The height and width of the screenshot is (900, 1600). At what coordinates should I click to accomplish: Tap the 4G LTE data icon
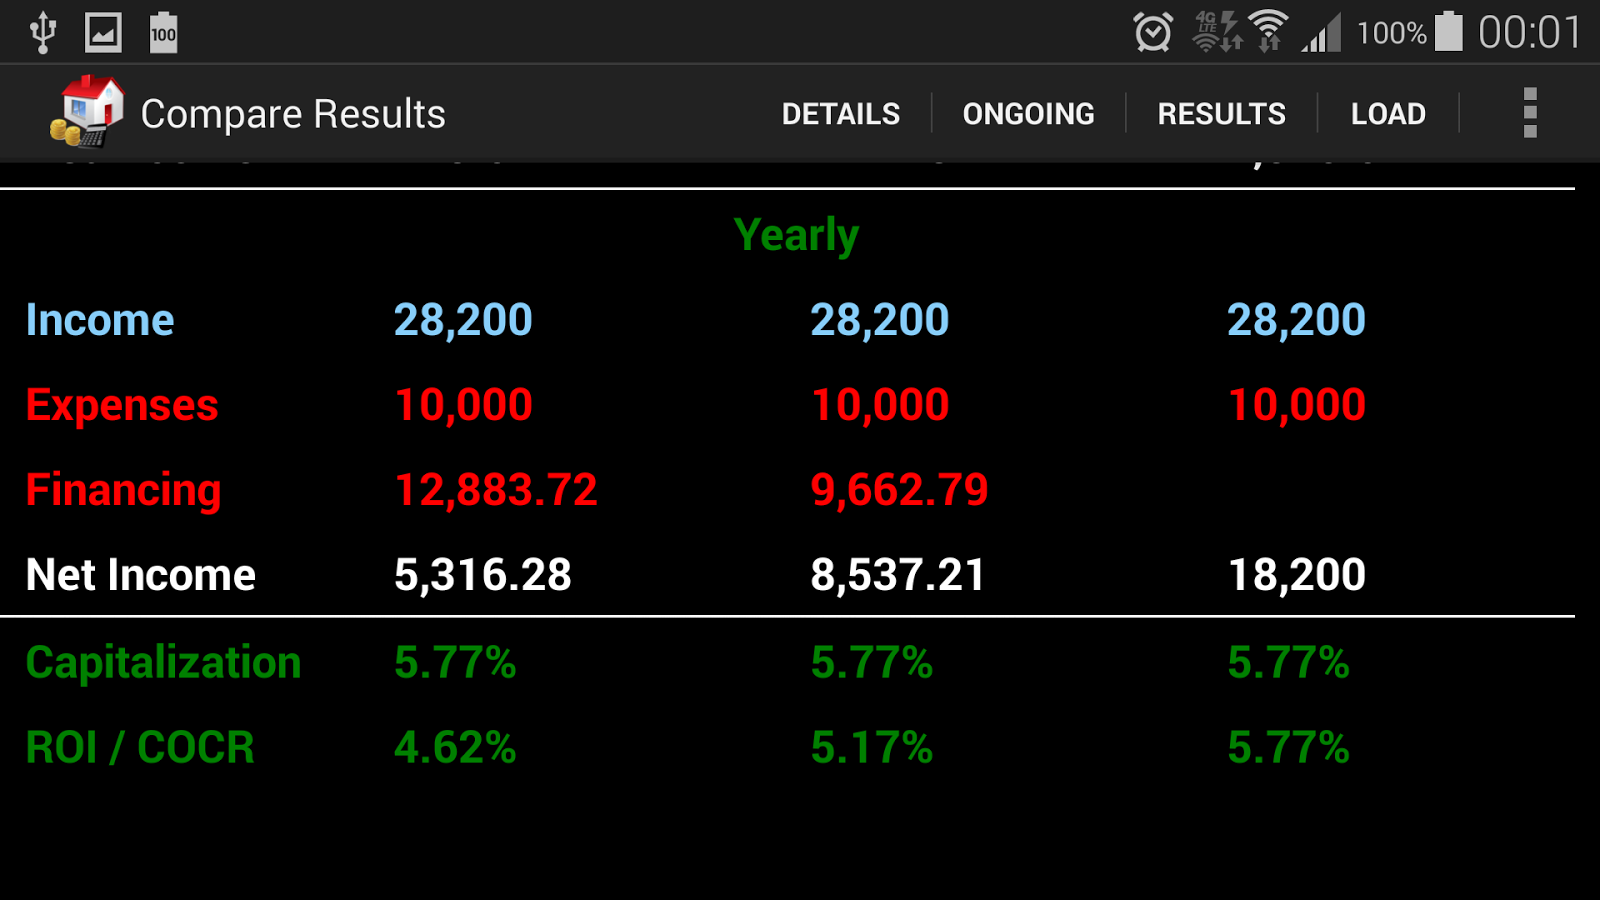[x=1218, y=32]
